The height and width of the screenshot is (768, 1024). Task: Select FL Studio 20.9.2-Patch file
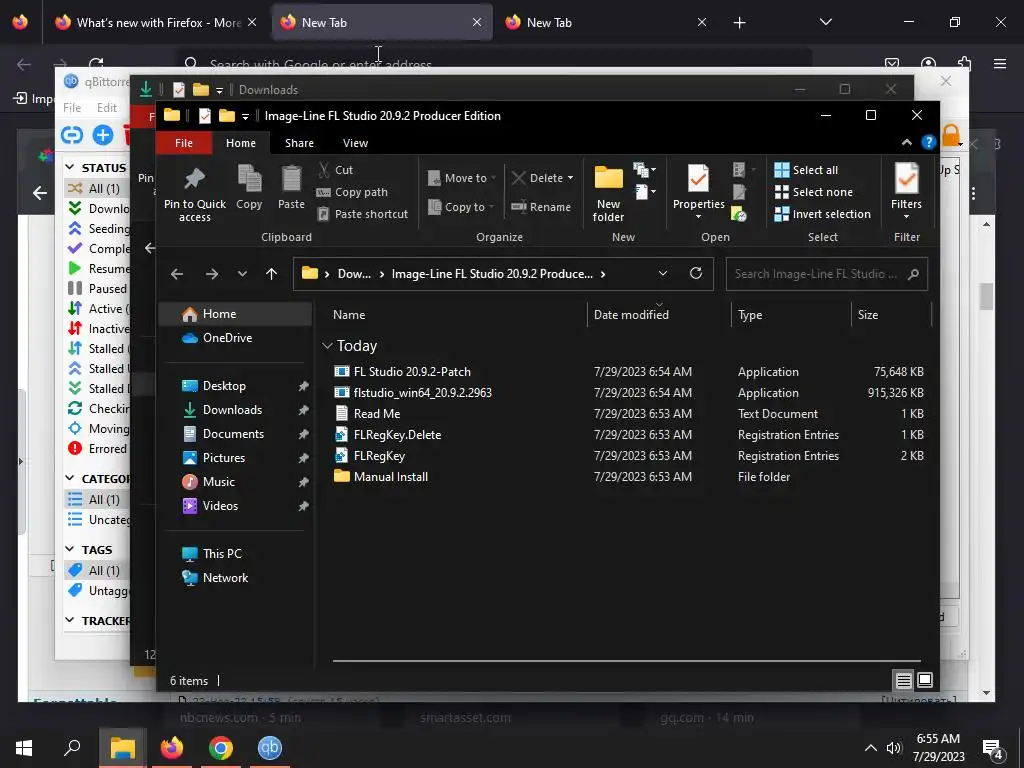pos(411,372)
